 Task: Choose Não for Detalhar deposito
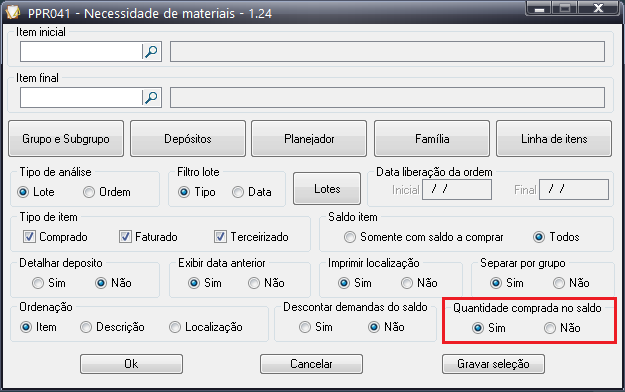point(101,283)
